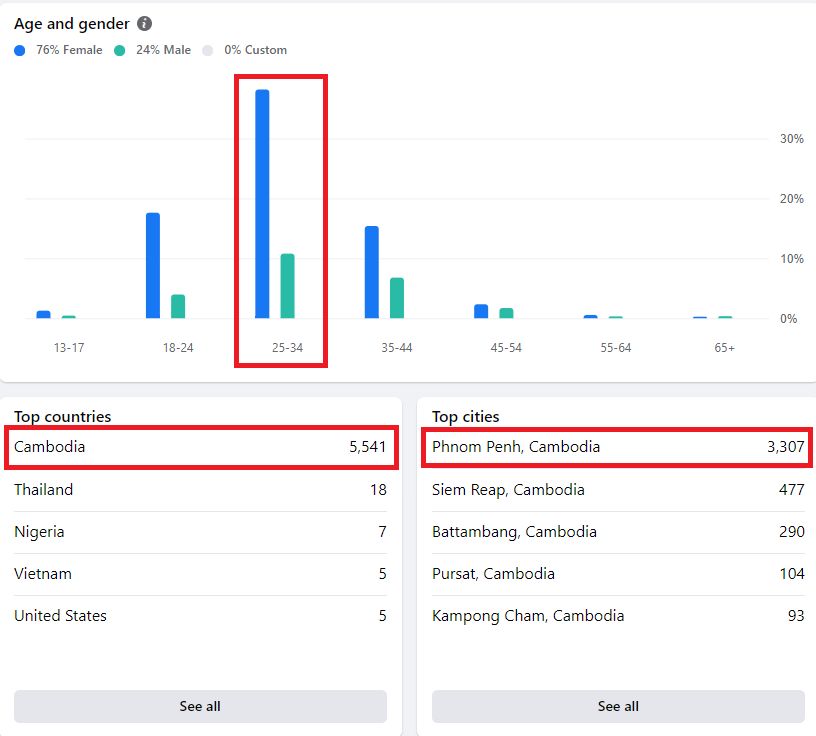Image resolution: width=816 pixels, height=736 pixels.
Task: Click the 55-64 age axis label
Action: [616, 348]
